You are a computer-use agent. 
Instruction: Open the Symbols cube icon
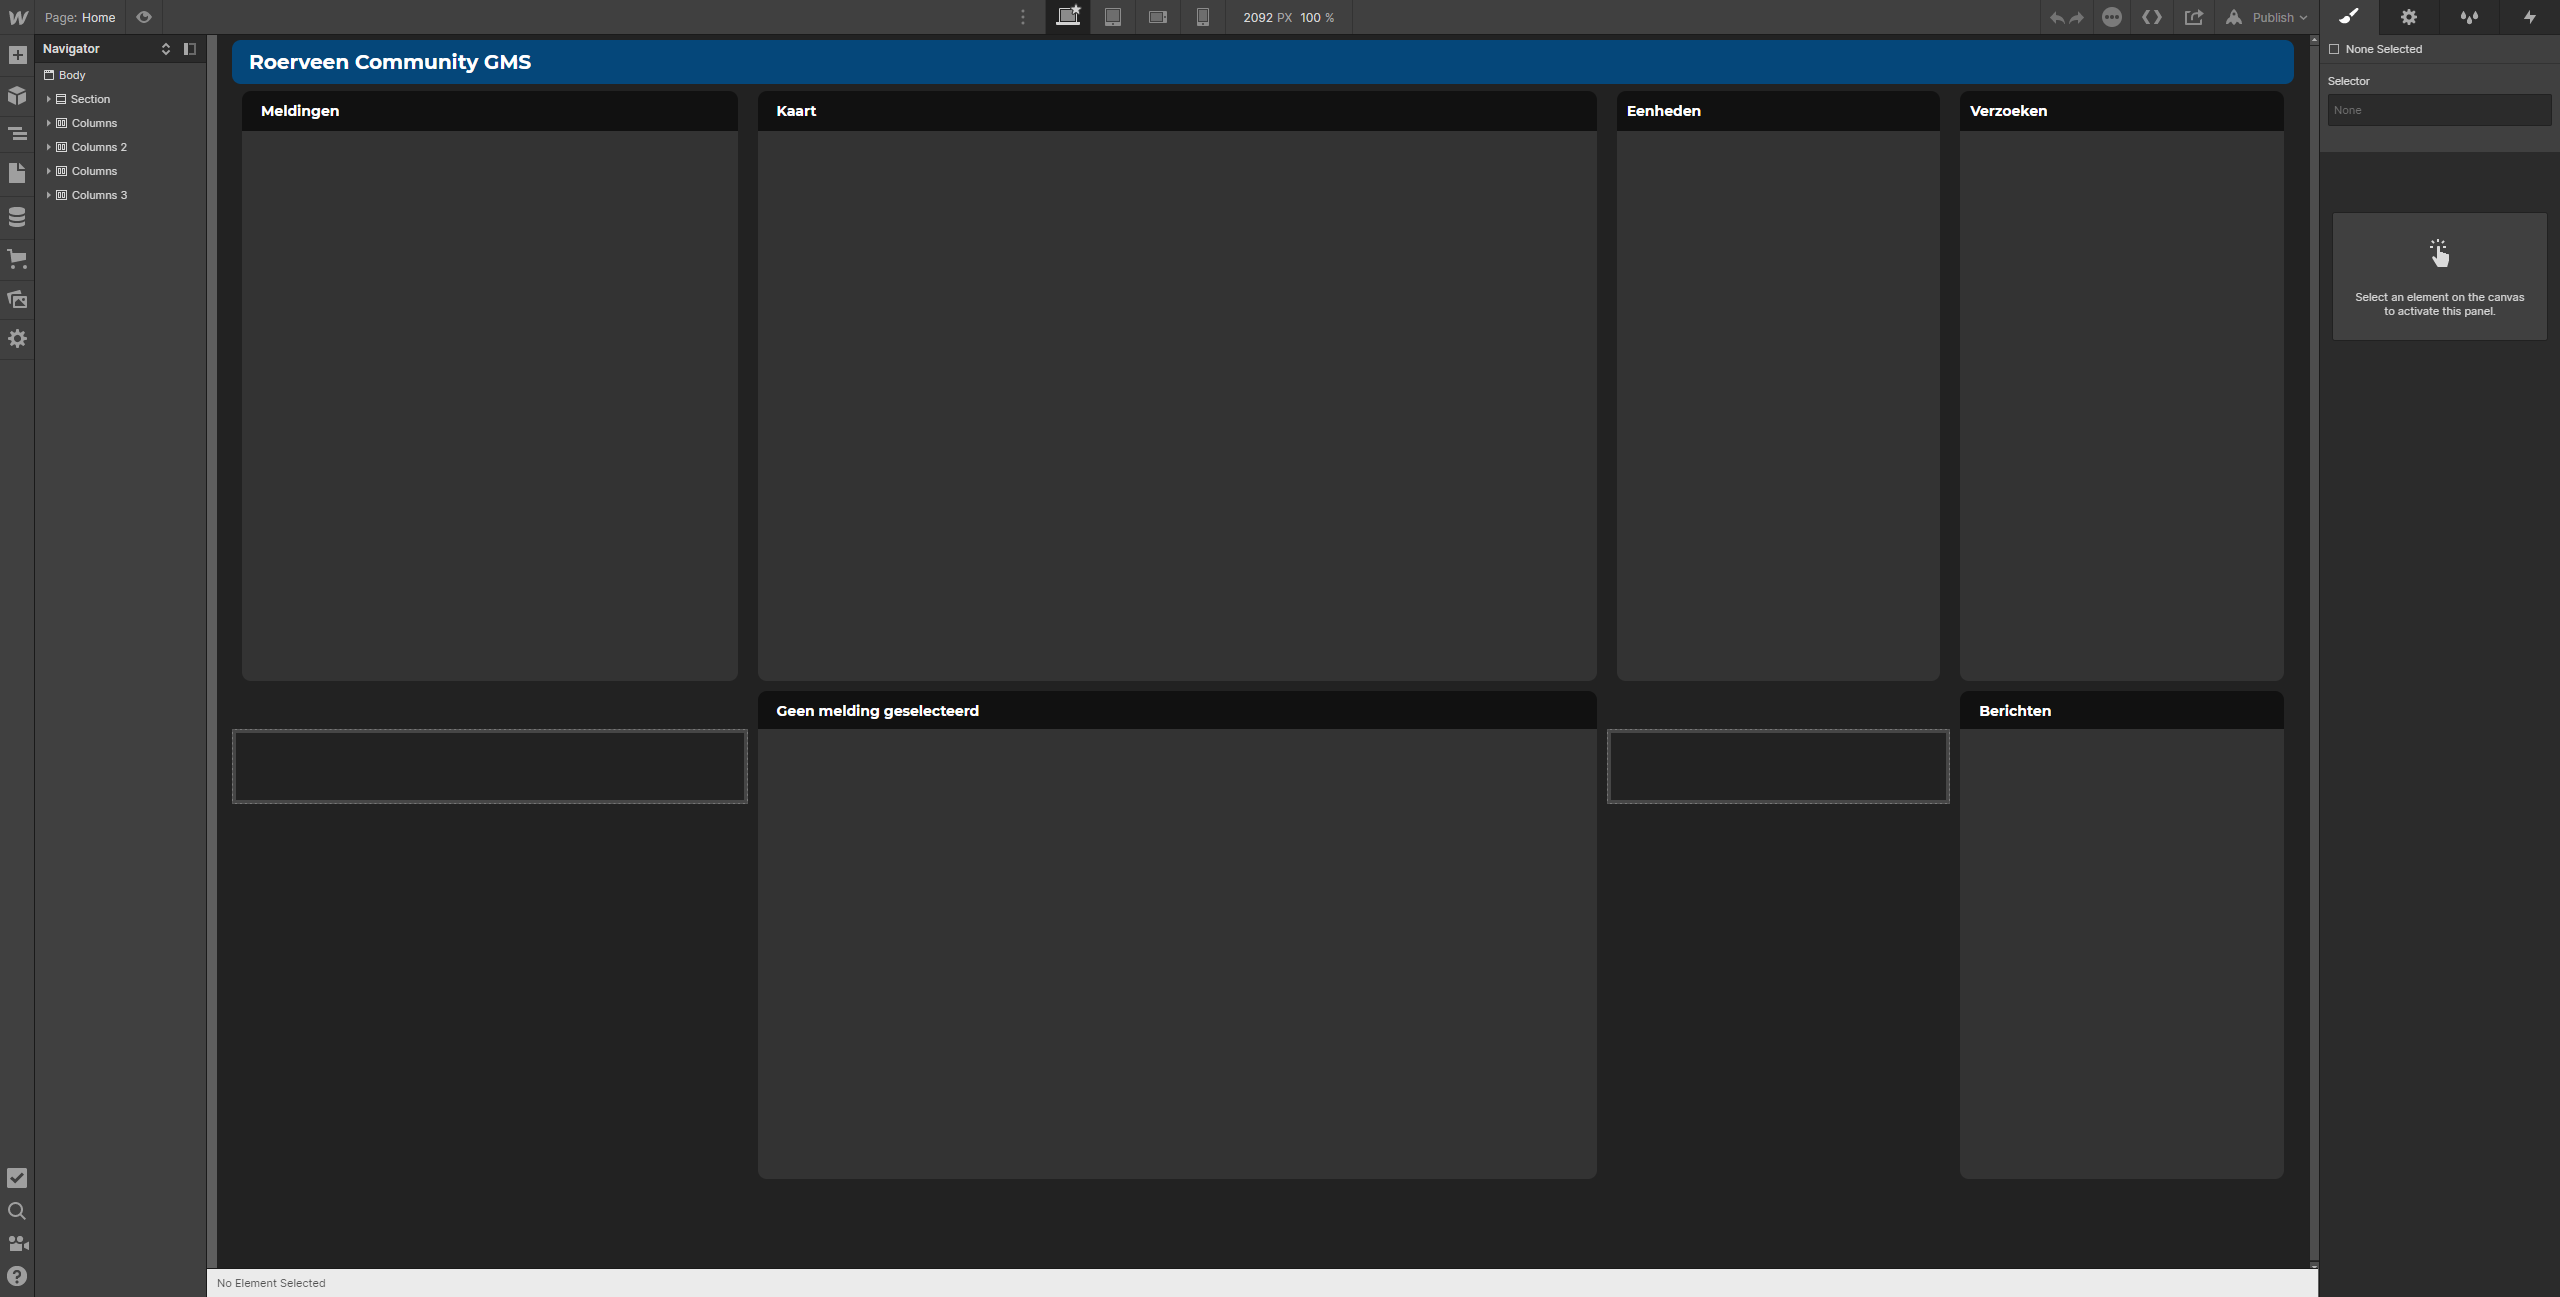click(17, 95)
